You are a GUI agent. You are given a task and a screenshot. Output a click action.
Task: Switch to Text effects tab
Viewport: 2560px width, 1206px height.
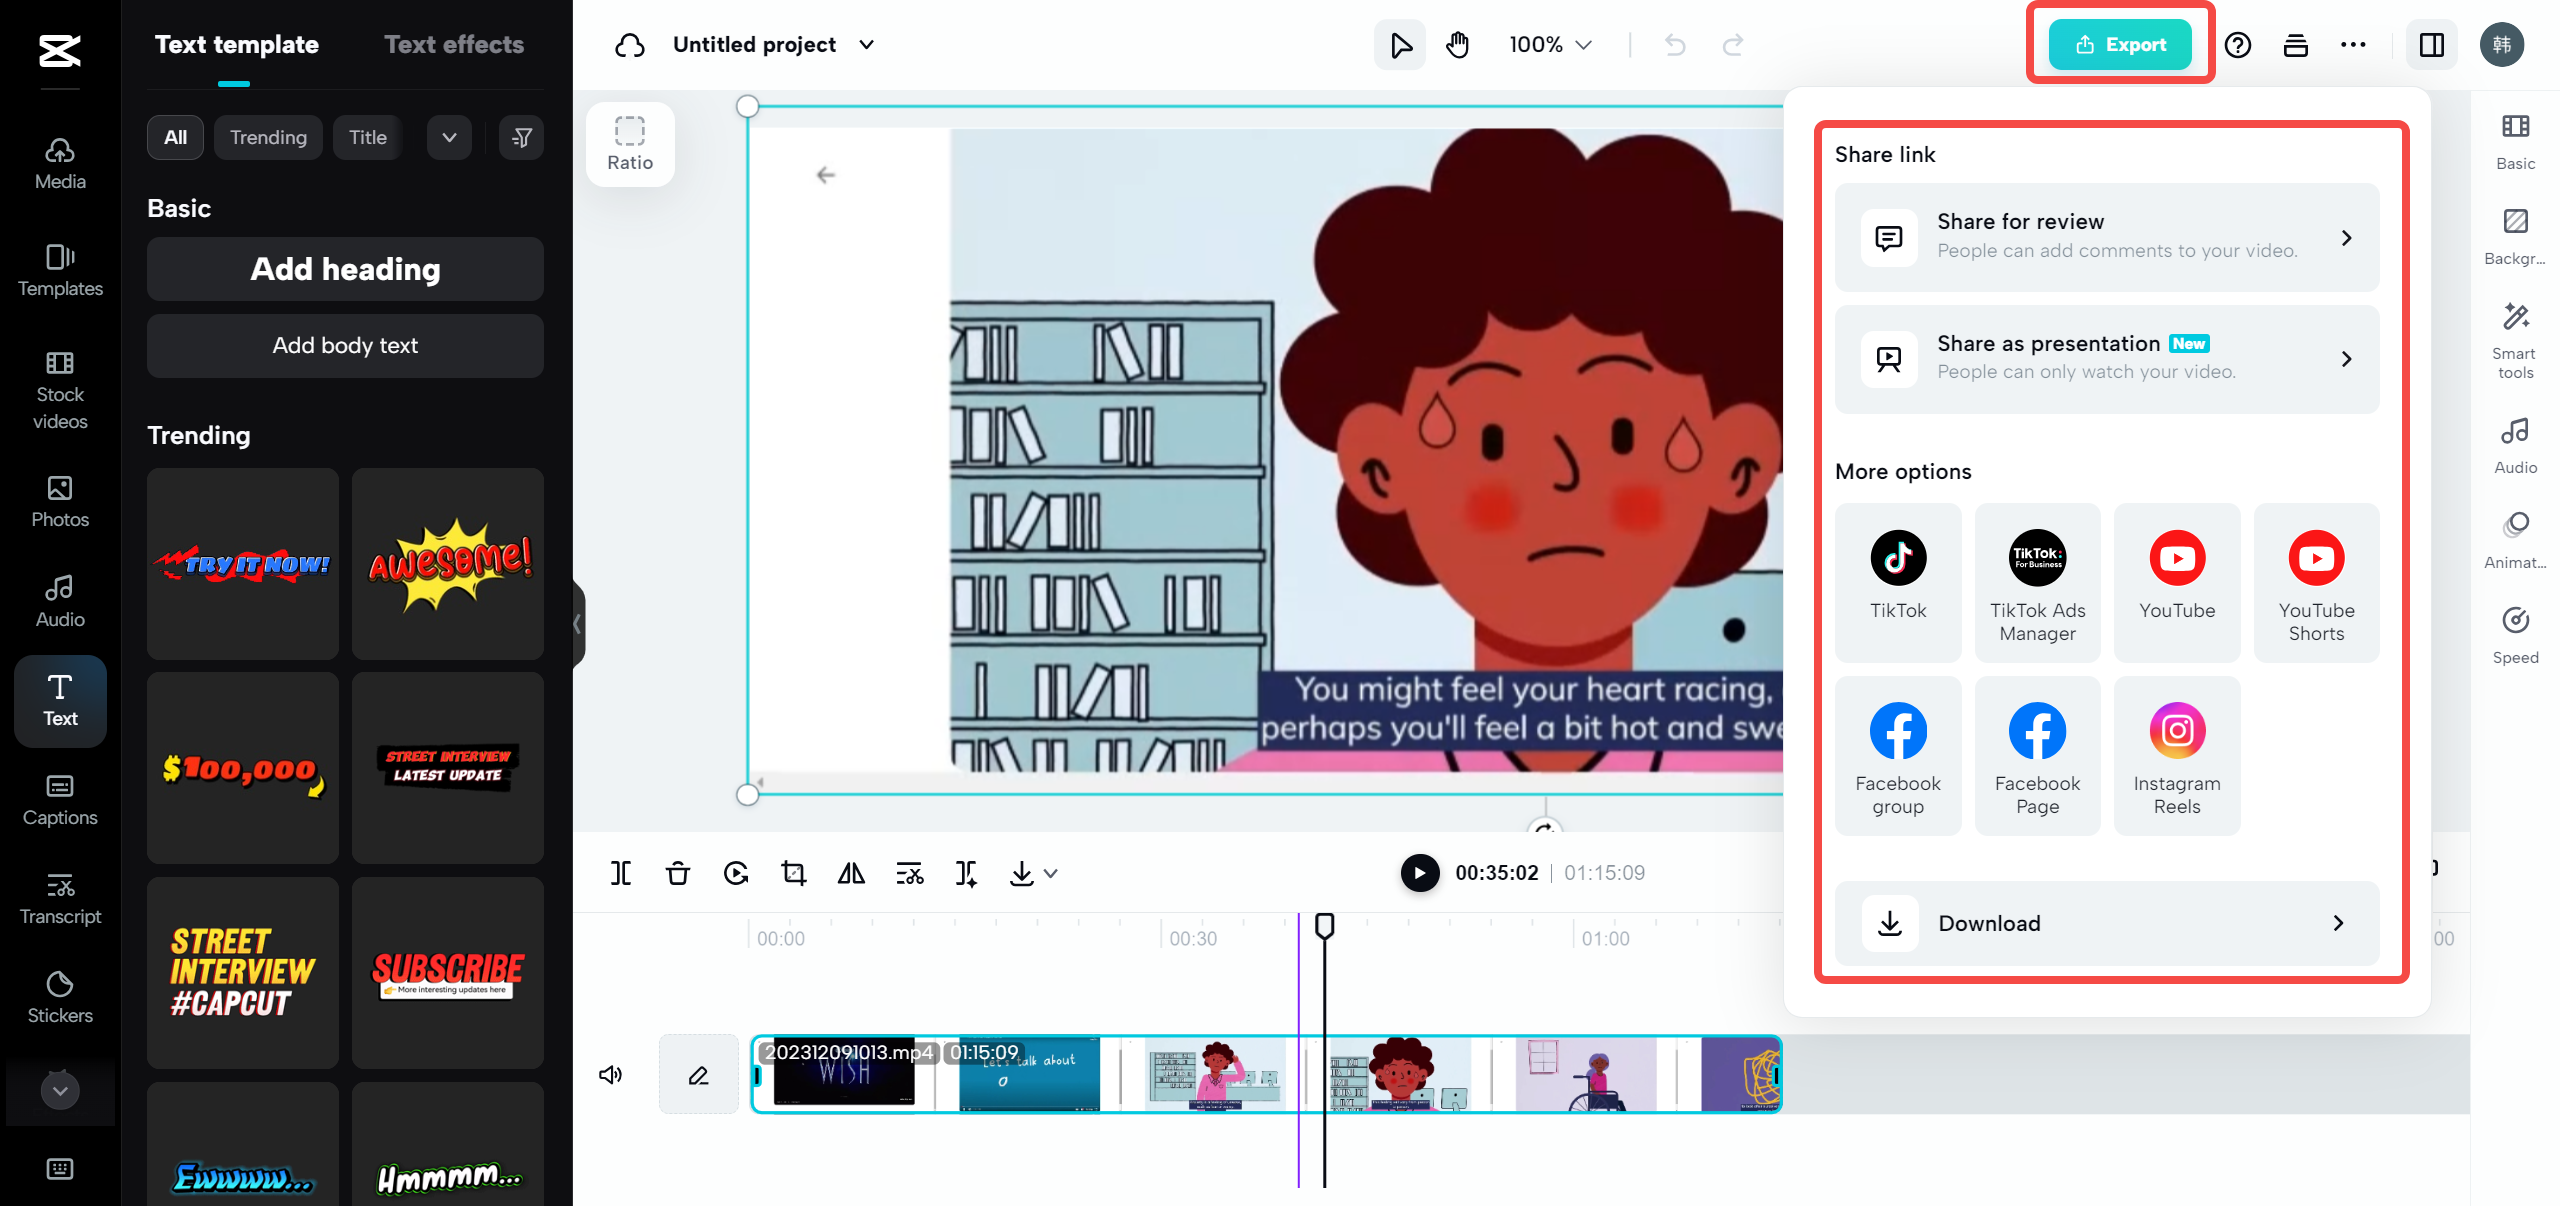tap(454, 44)
